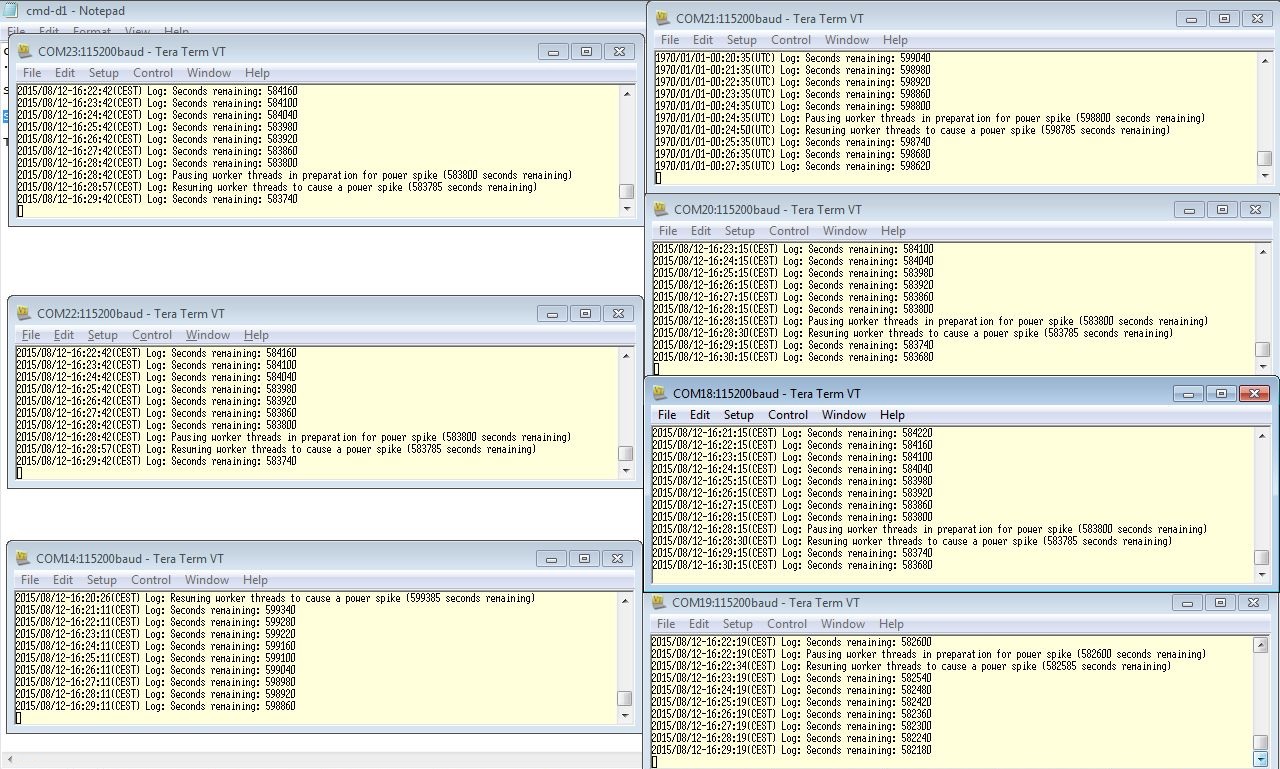Click the Tera Term icon in COM23 title bar
The height and width of the screenshot is (769, 1280).
tap(25, 52)
